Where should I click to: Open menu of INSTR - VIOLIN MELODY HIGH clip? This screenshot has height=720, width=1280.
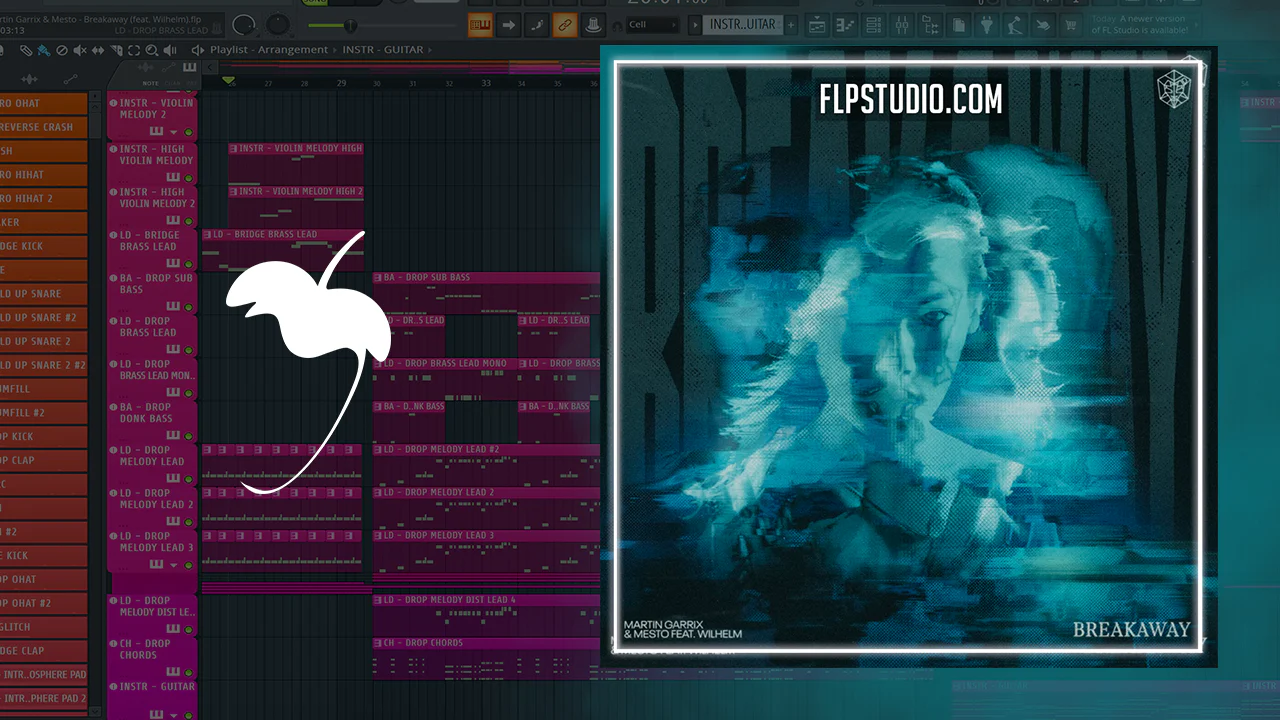coord(234,148)
